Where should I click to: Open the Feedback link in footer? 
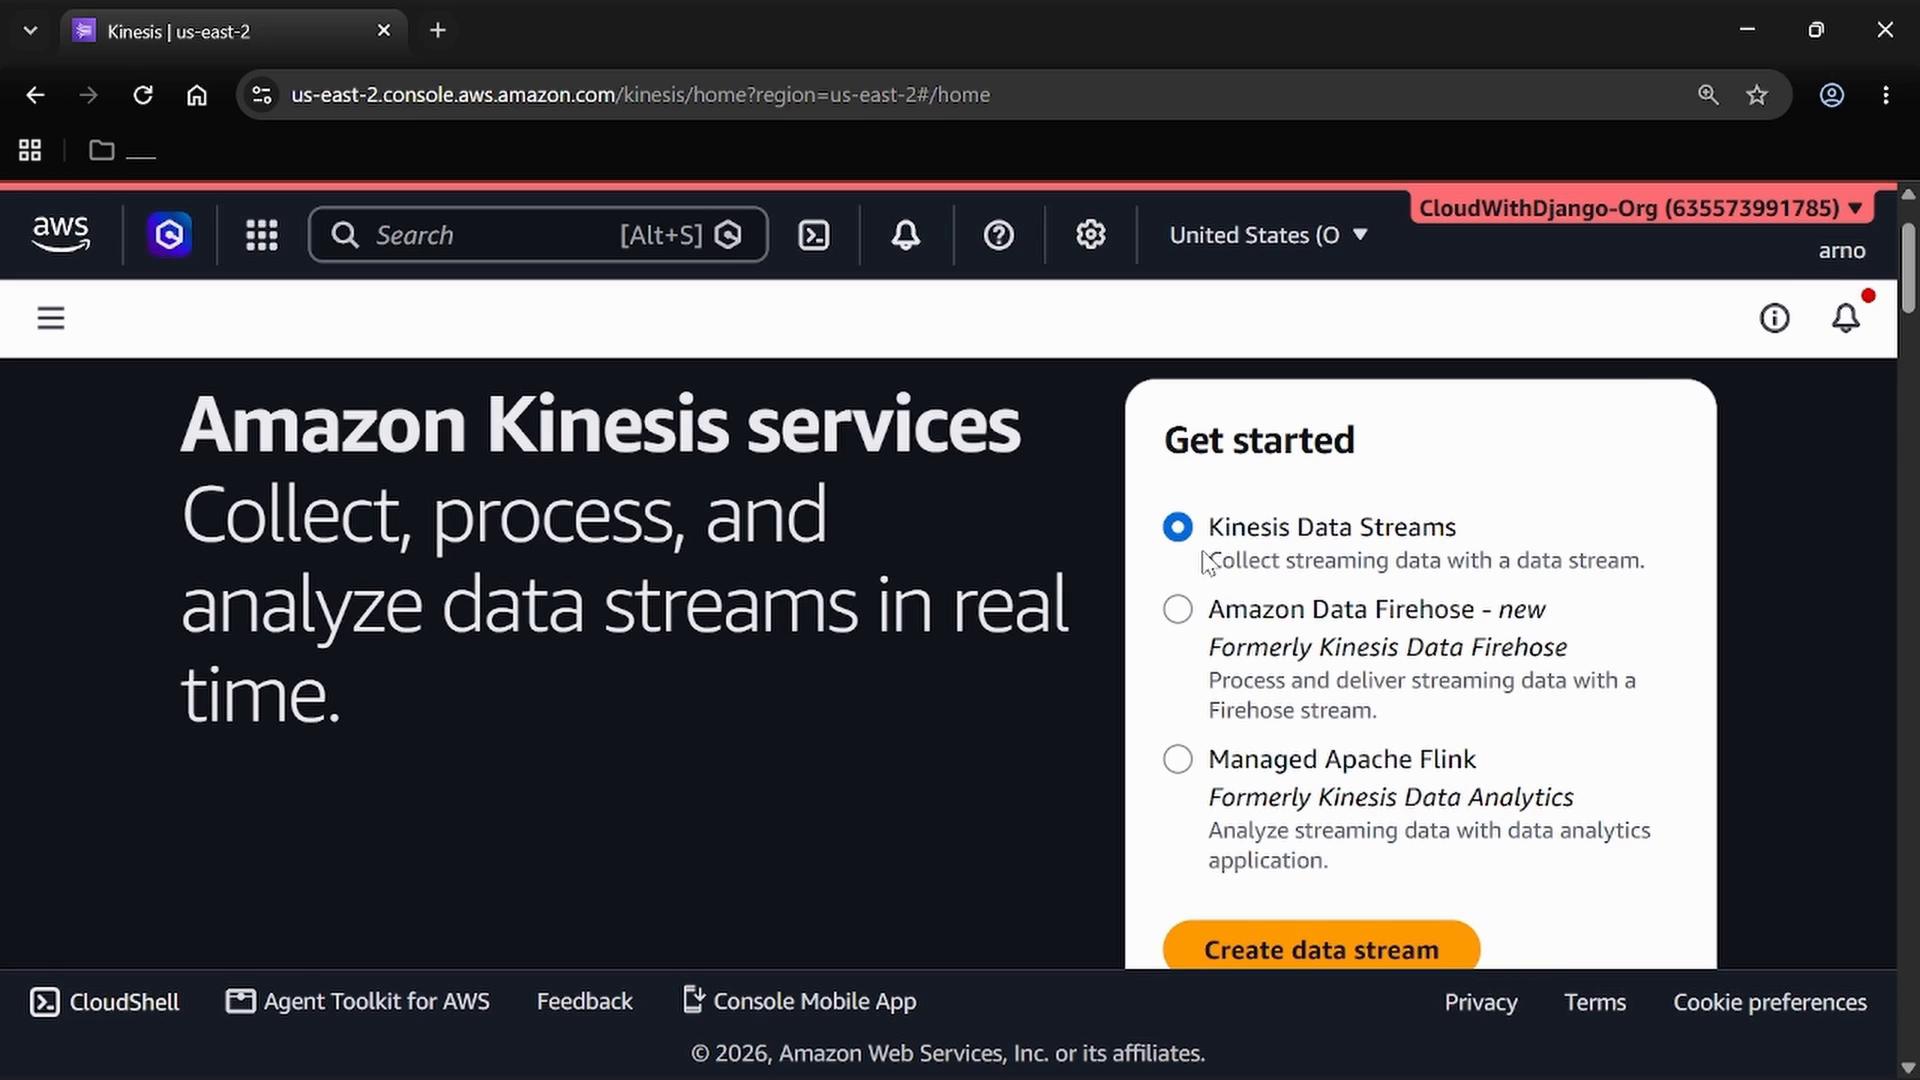click(x=585, y=1001)
